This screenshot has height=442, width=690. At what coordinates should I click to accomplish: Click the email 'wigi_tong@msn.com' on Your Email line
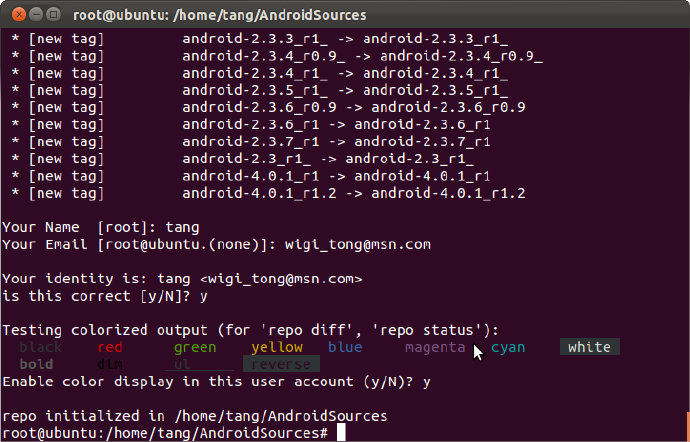pos(358,245)
